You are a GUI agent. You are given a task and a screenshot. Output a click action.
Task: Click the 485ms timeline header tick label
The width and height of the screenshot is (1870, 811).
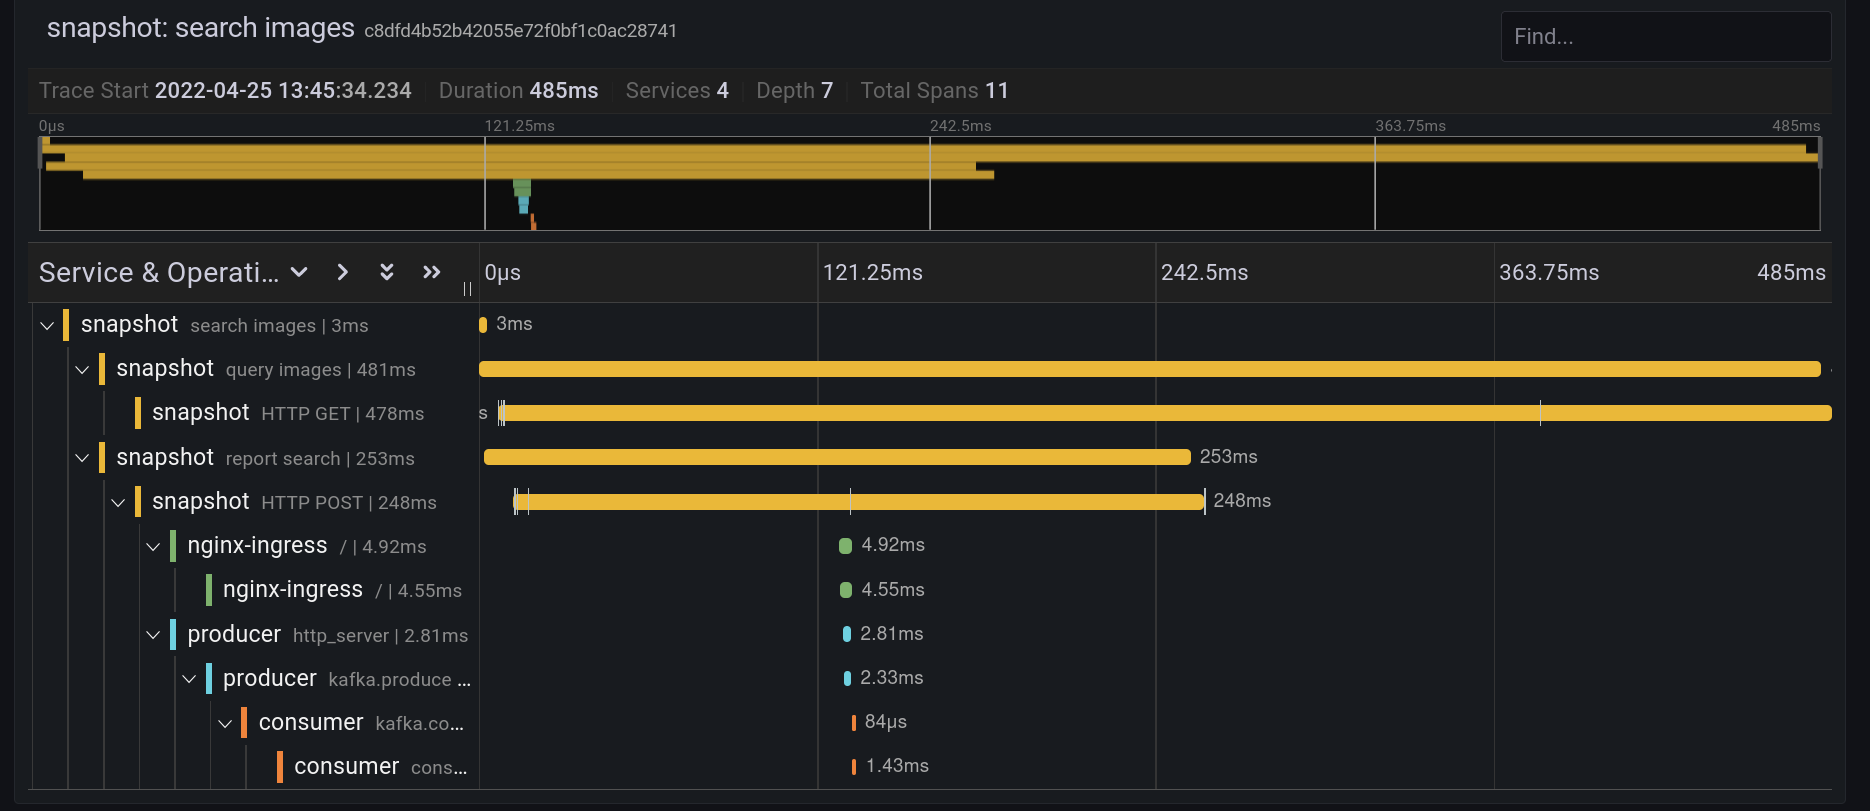tap(1791, 273)
